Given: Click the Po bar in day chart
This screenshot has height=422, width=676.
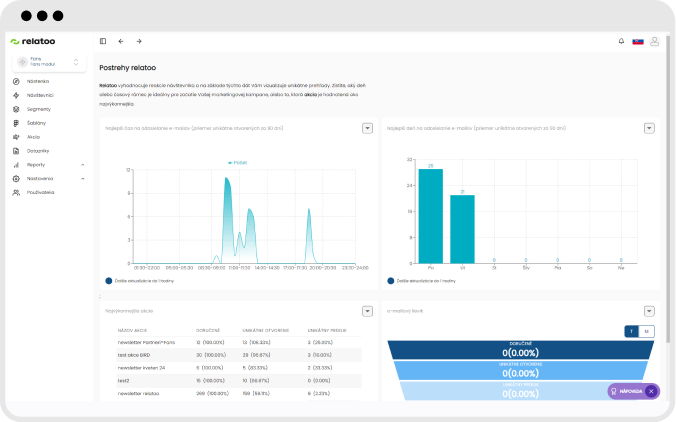Looking at the screenshot, I should 431,216.
